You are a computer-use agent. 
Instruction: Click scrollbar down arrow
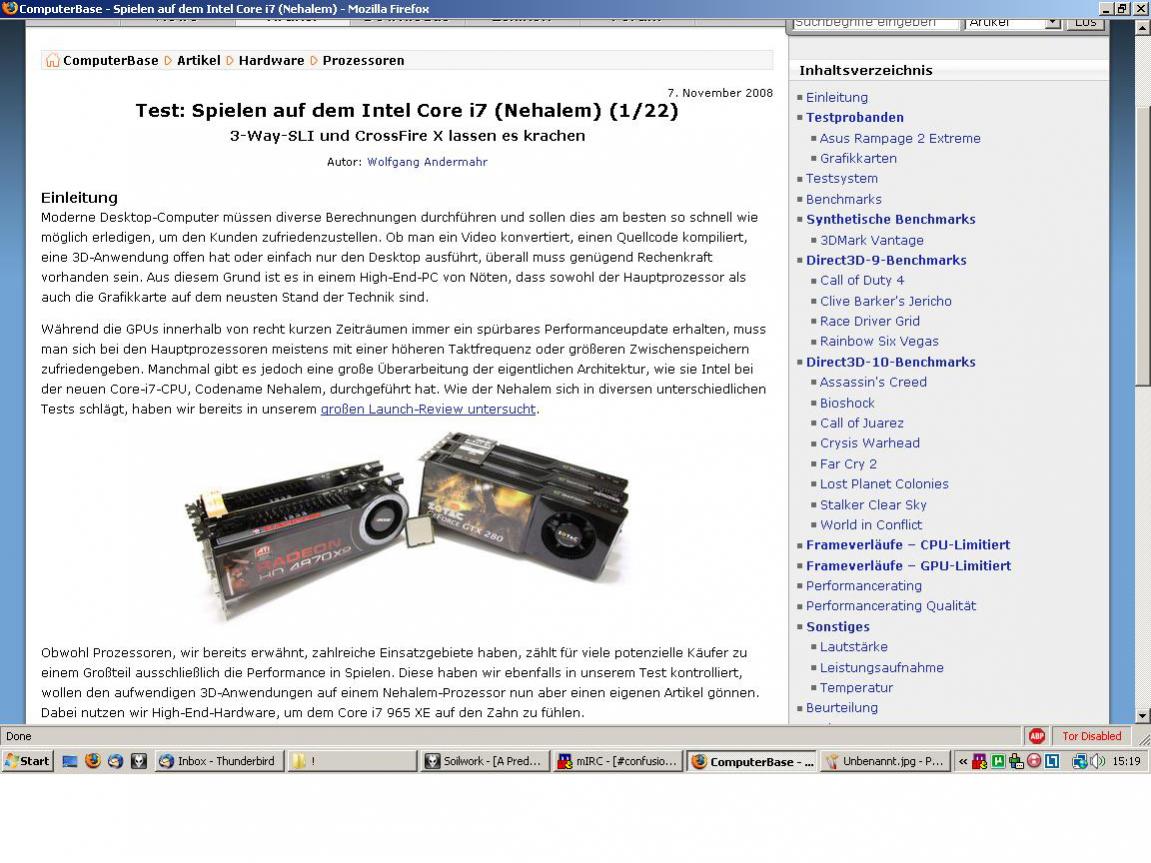tap(1142, 715)
